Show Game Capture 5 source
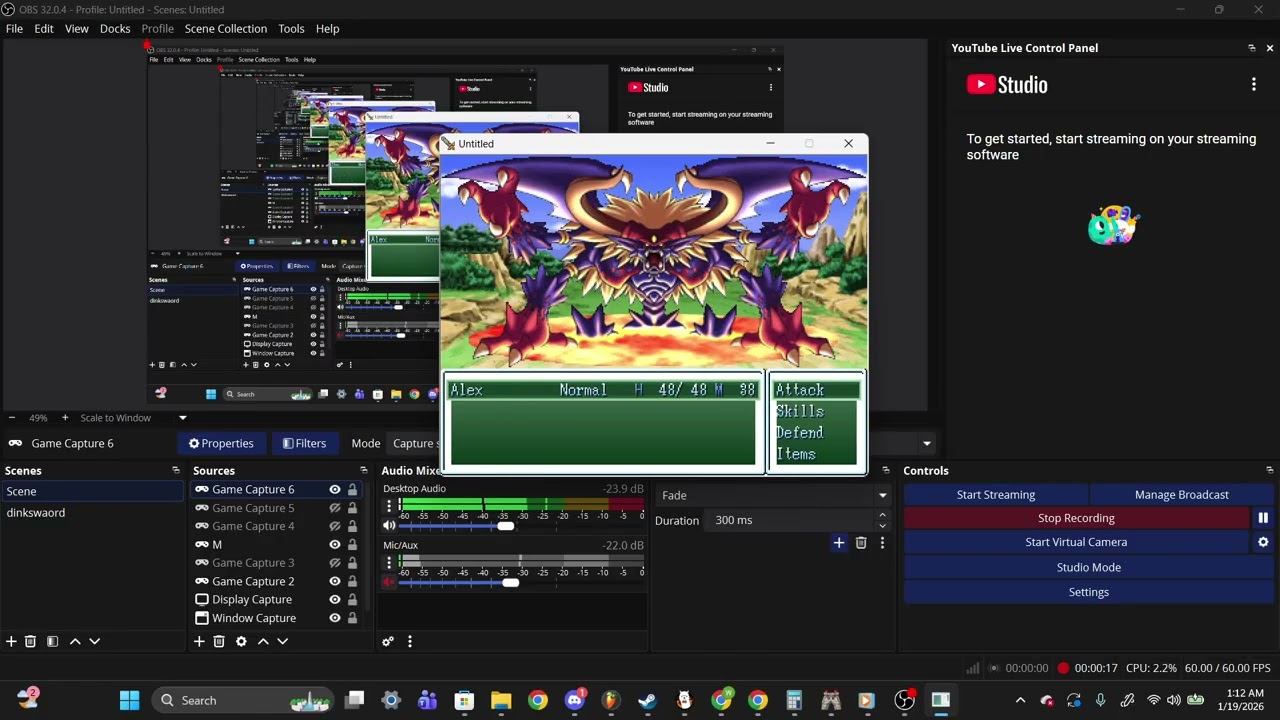 pos(335,508)
